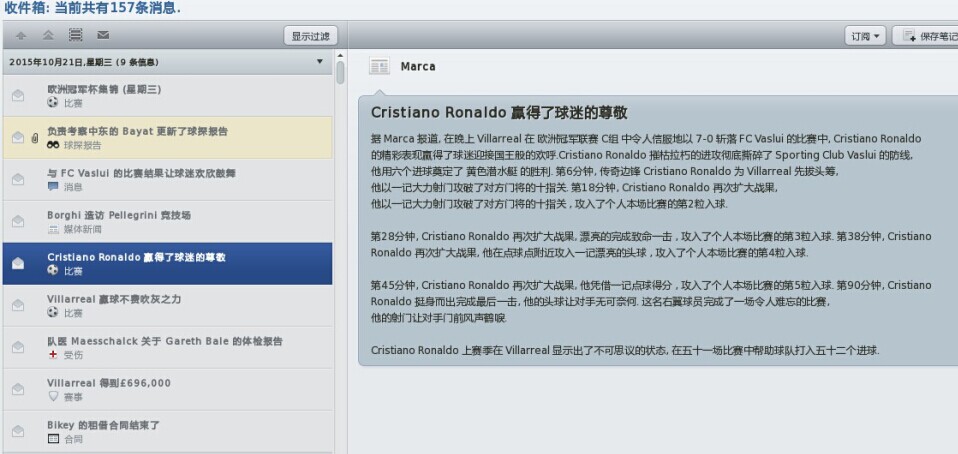958x454 pixels.
Task: Collapse the 2015年10月21日 date group arrow
Action: pos(320,62)
